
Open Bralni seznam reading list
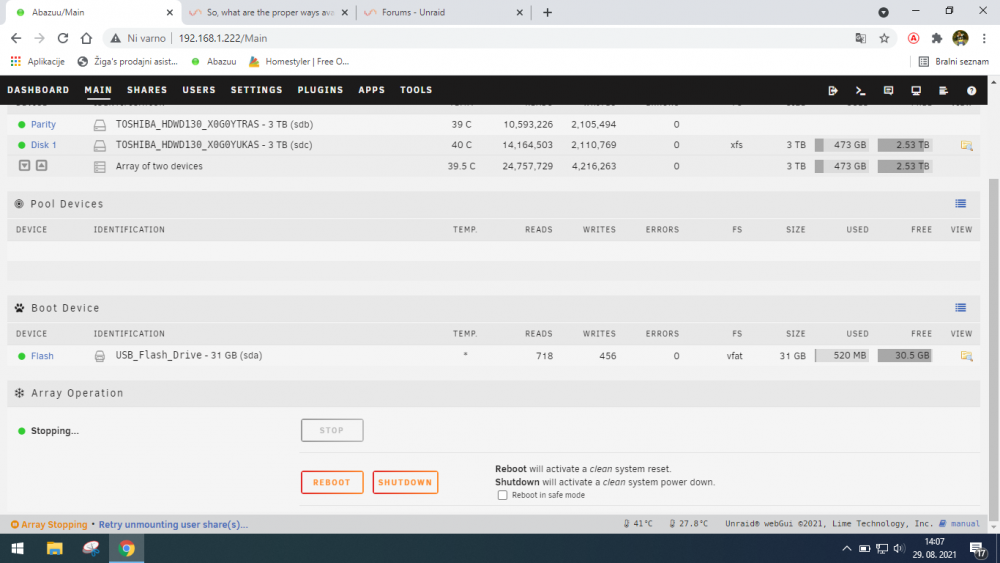[x=953, y=62]
